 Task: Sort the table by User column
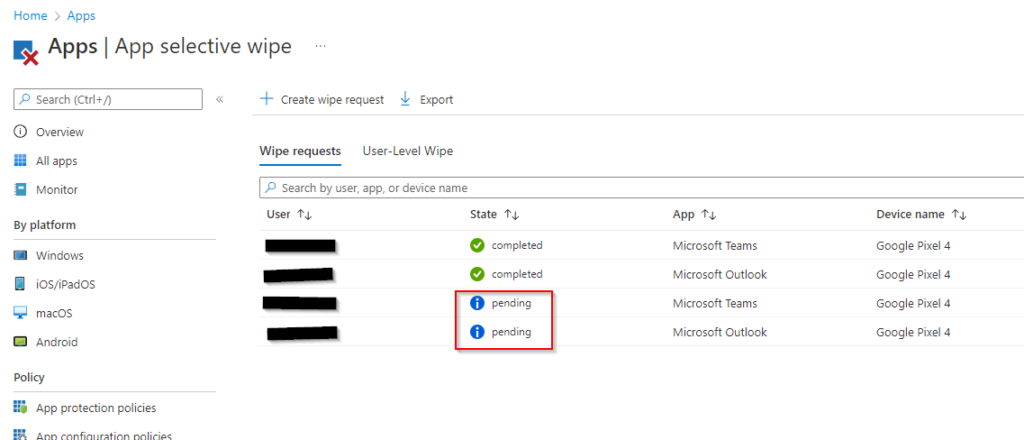[306, 215]
